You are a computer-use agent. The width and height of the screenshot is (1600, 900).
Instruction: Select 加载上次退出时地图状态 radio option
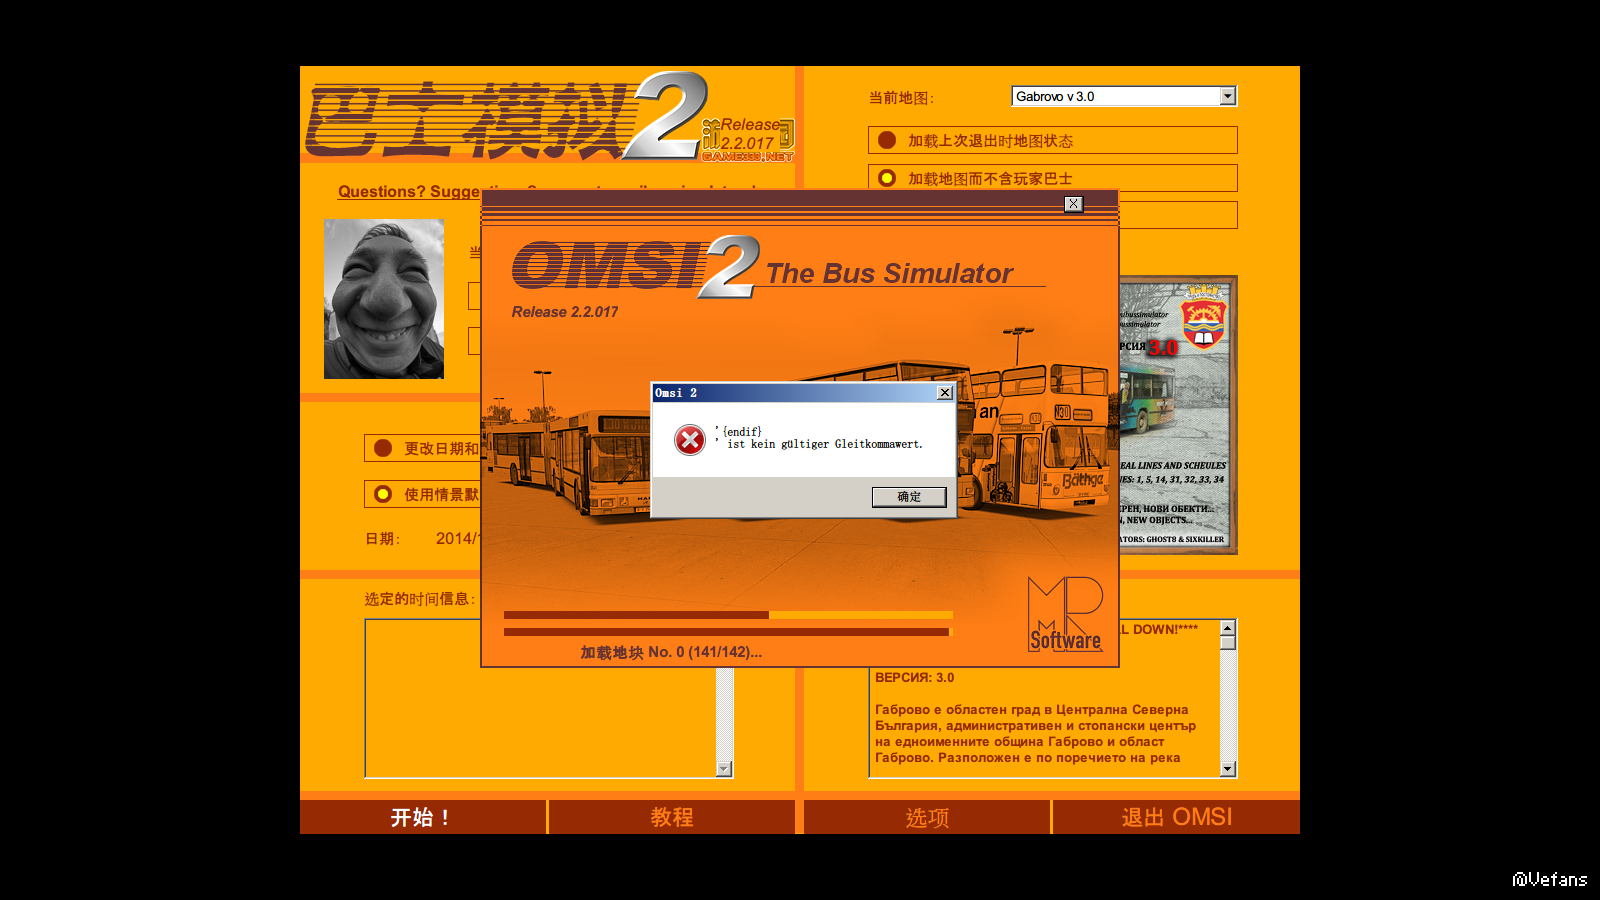click(x=887, y=140)
